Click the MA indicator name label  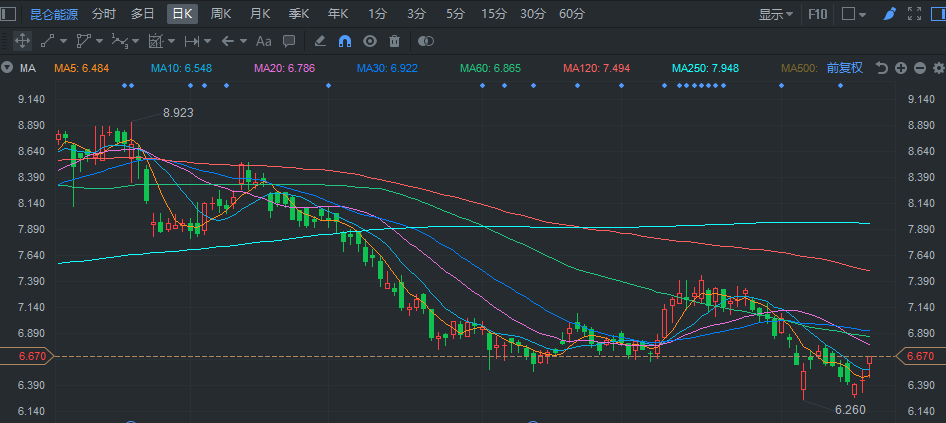click(x=28, y=68)
